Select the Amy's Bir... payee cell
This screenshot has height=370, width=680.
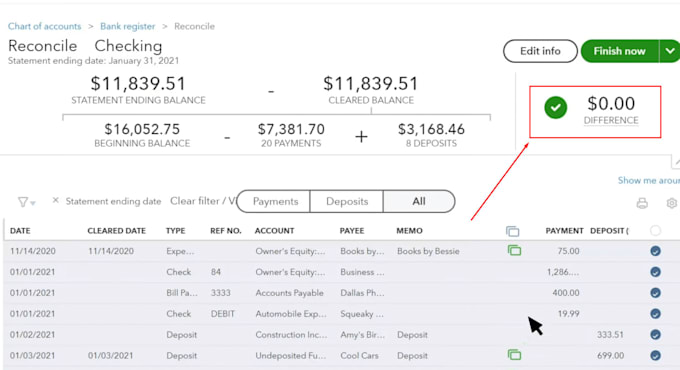click(363, 334)
